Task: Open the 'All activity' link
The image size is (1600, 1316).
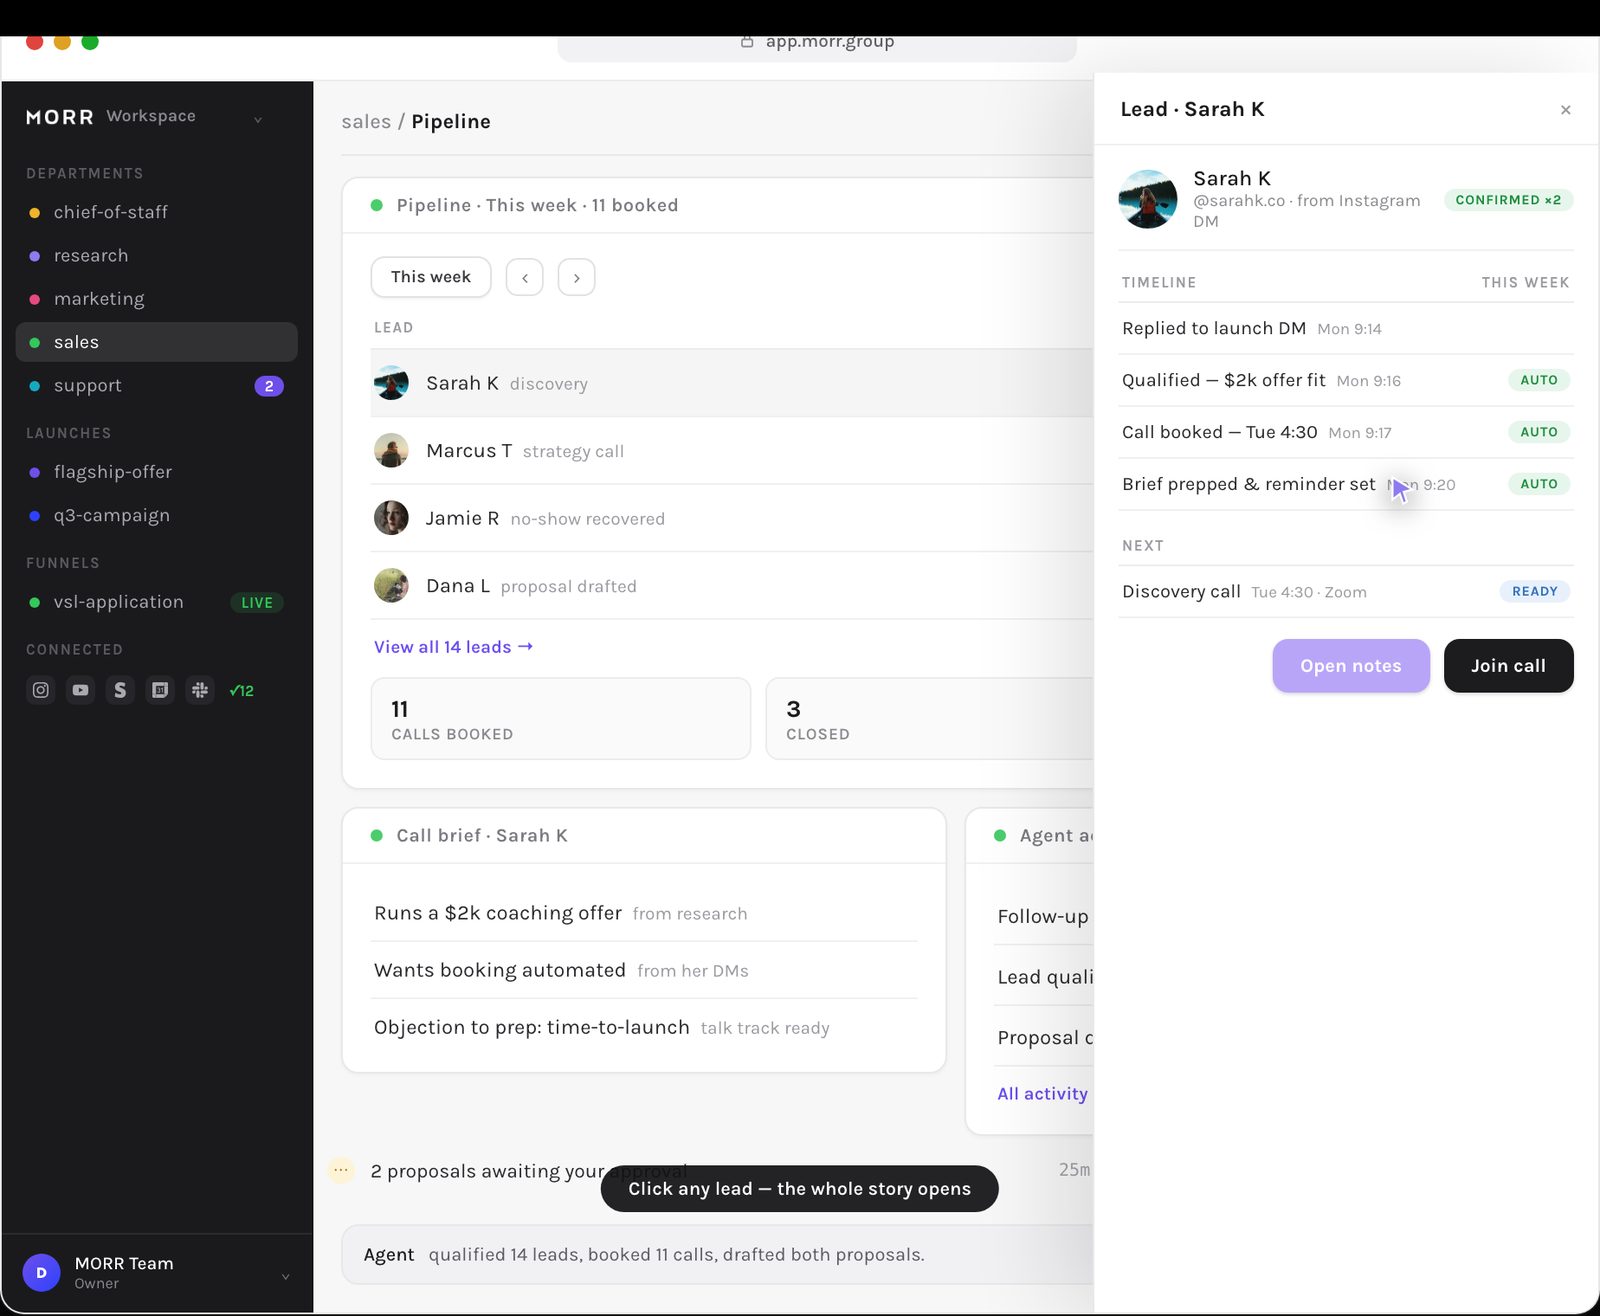Action: pos(1042,1094)
